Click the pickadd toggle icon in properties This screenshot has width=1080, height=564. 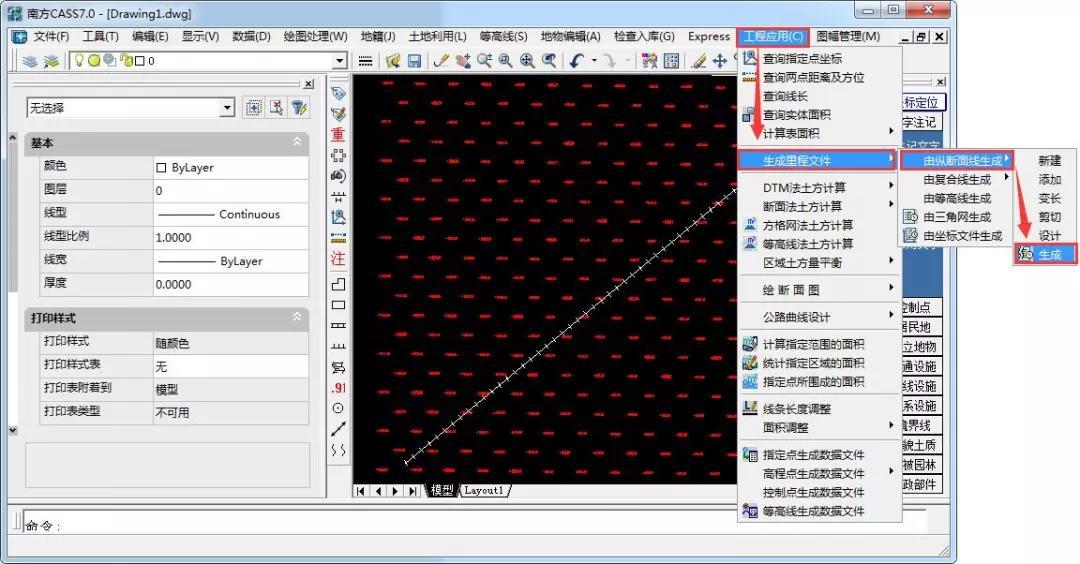[276, 108]
